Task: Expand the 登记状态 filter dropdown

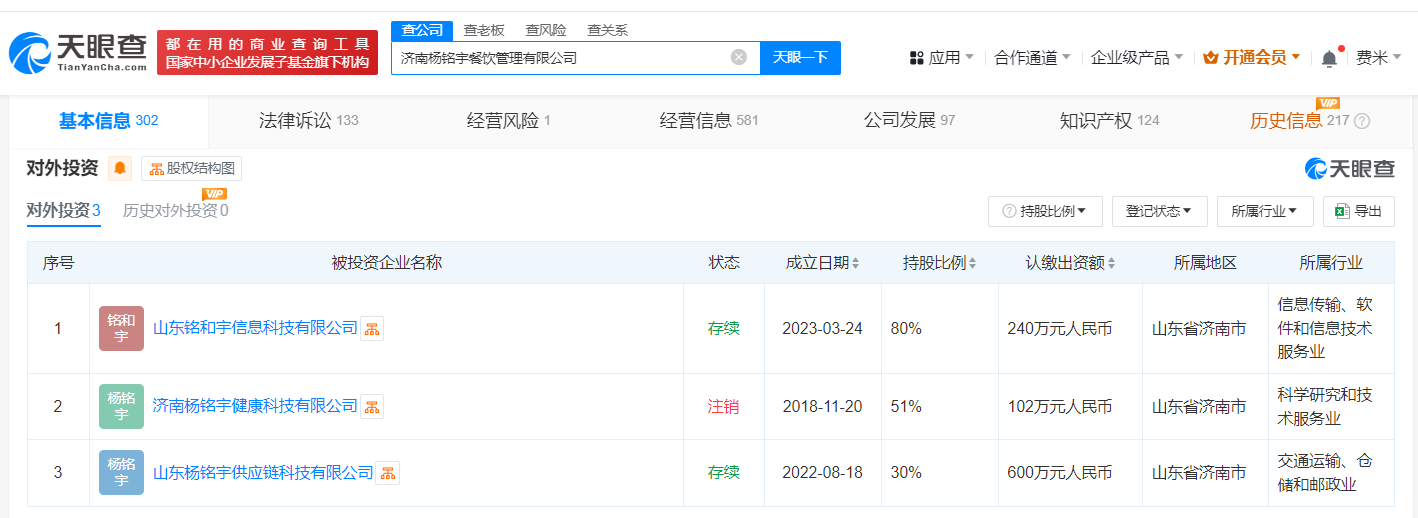Action: coord(1159,211)
